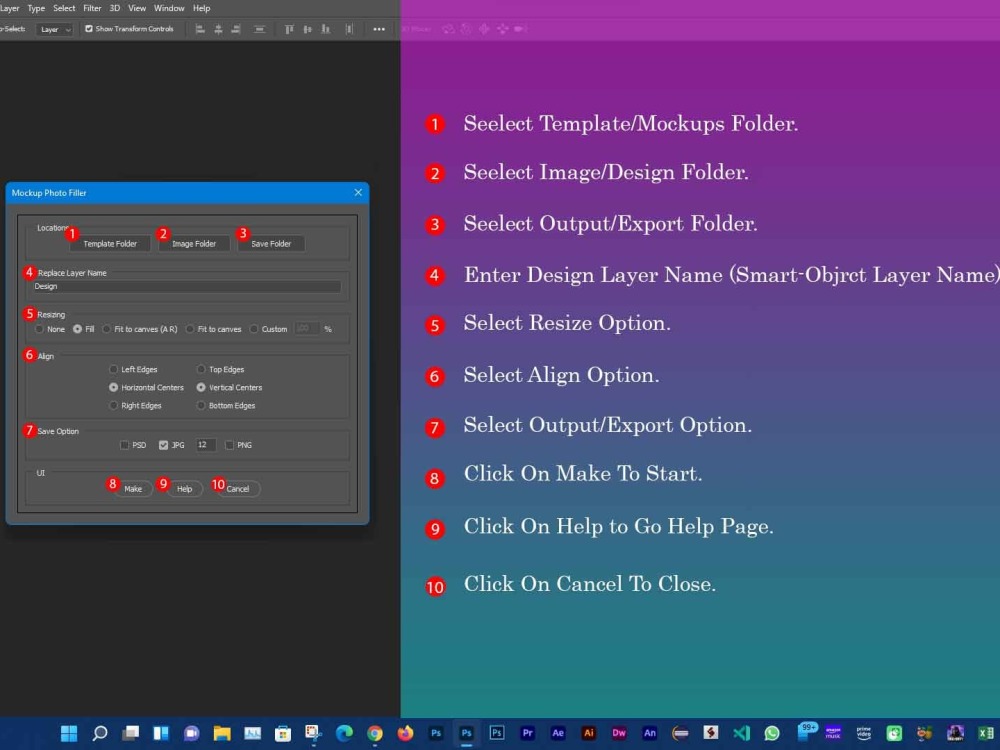Click the Custom percent input field
This screenshot has height=750, width=1000.
pyautogui.click(x=307, y=328)
